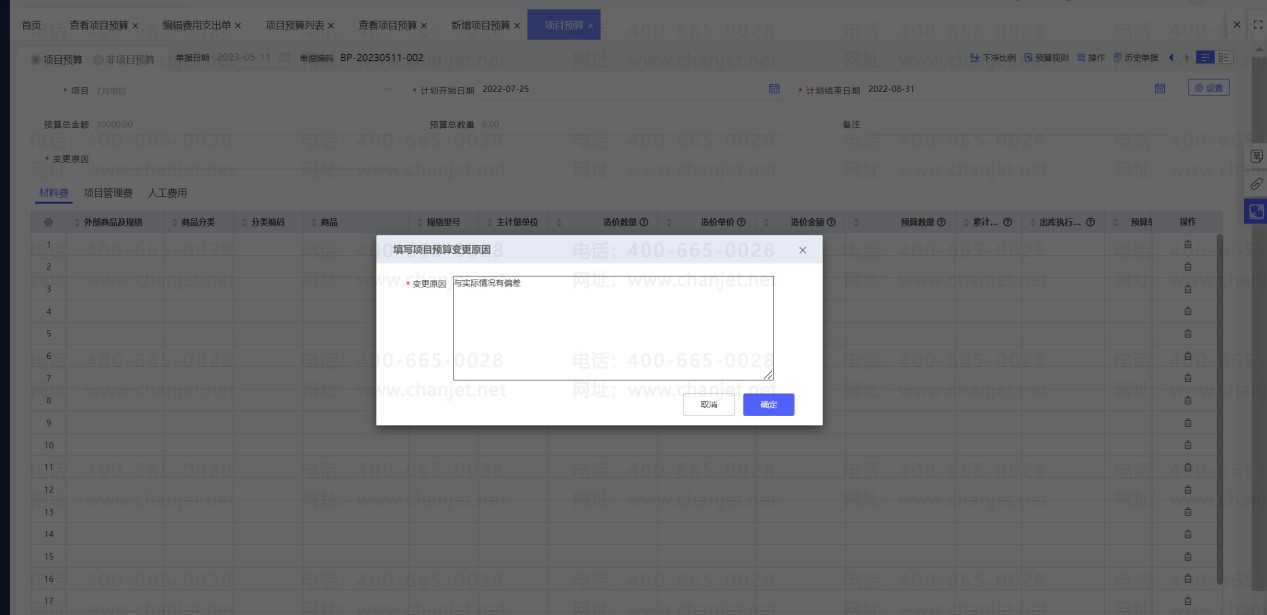1267x615 pixels.
Task: Show help for 预算数量 column
Action: click(x=942, y=222)
